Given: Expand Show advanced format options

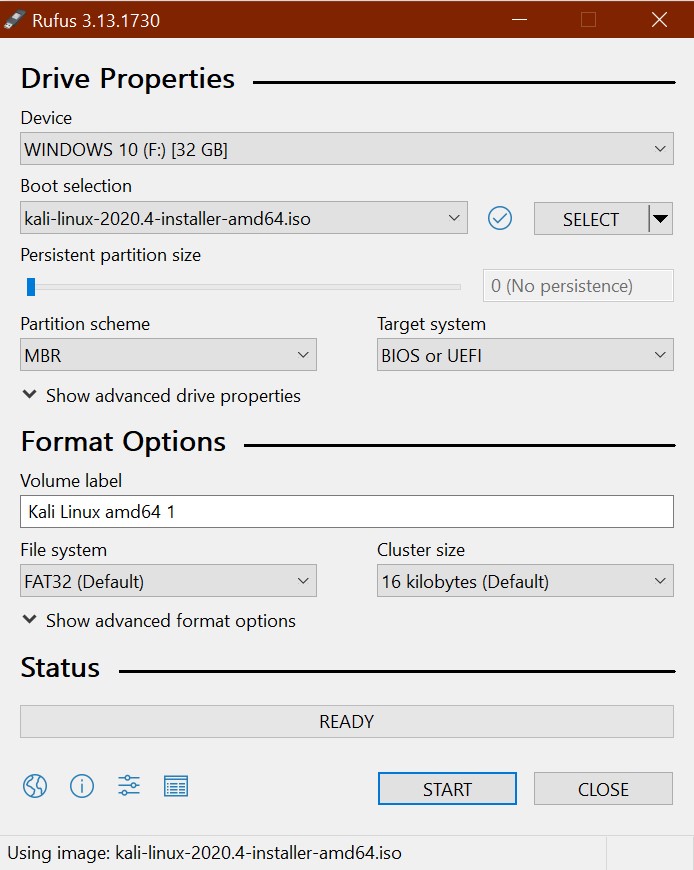Looking at the screenshot, I should 159,621.
